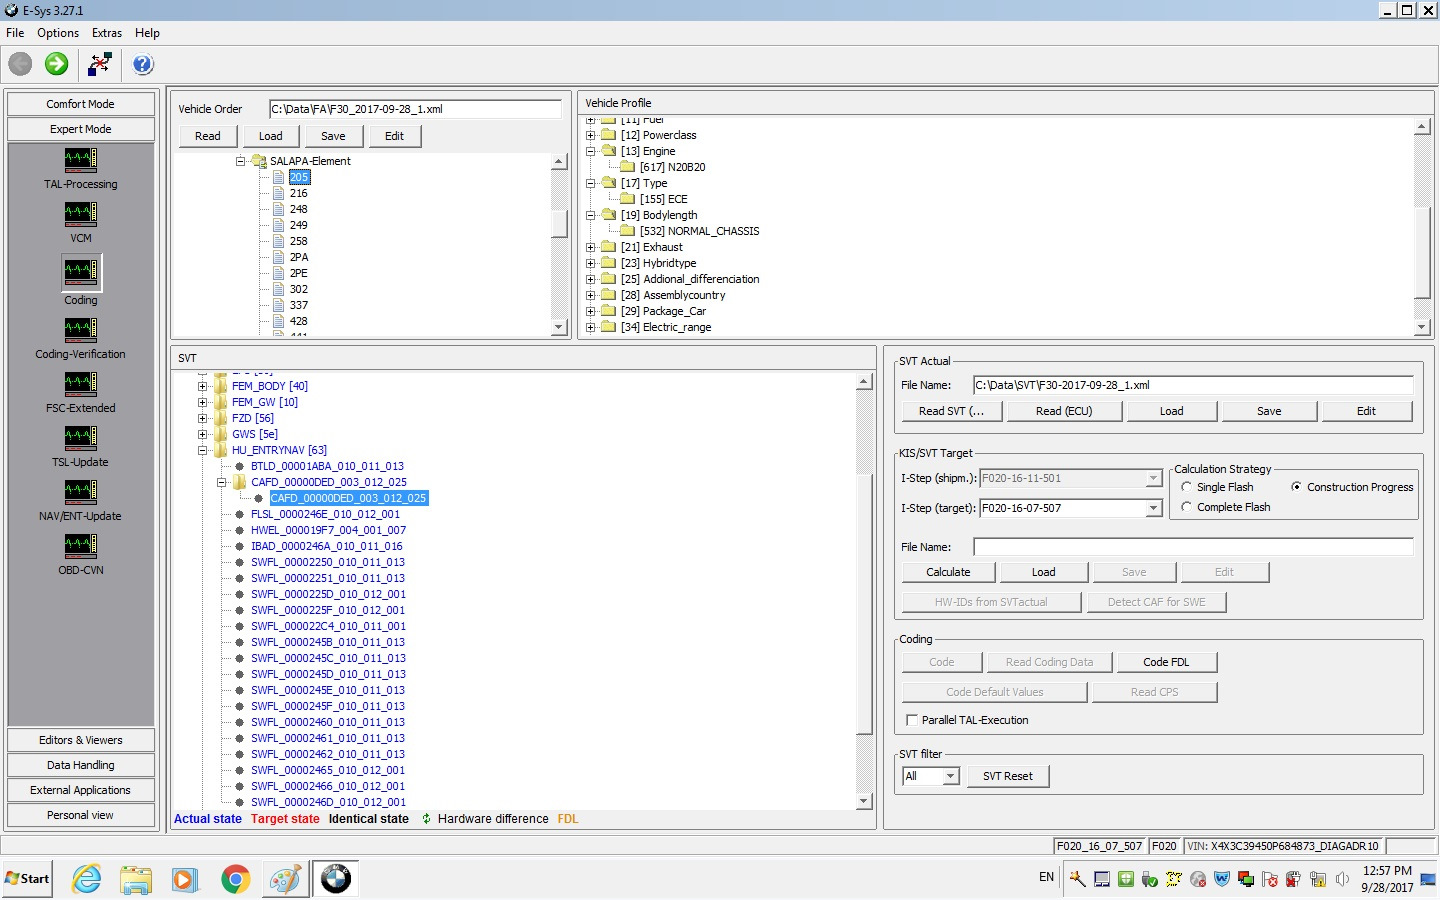The image size is (1440, 900).
Task: Click Vehicle Order Read button
Action: [x=208, y=136]
